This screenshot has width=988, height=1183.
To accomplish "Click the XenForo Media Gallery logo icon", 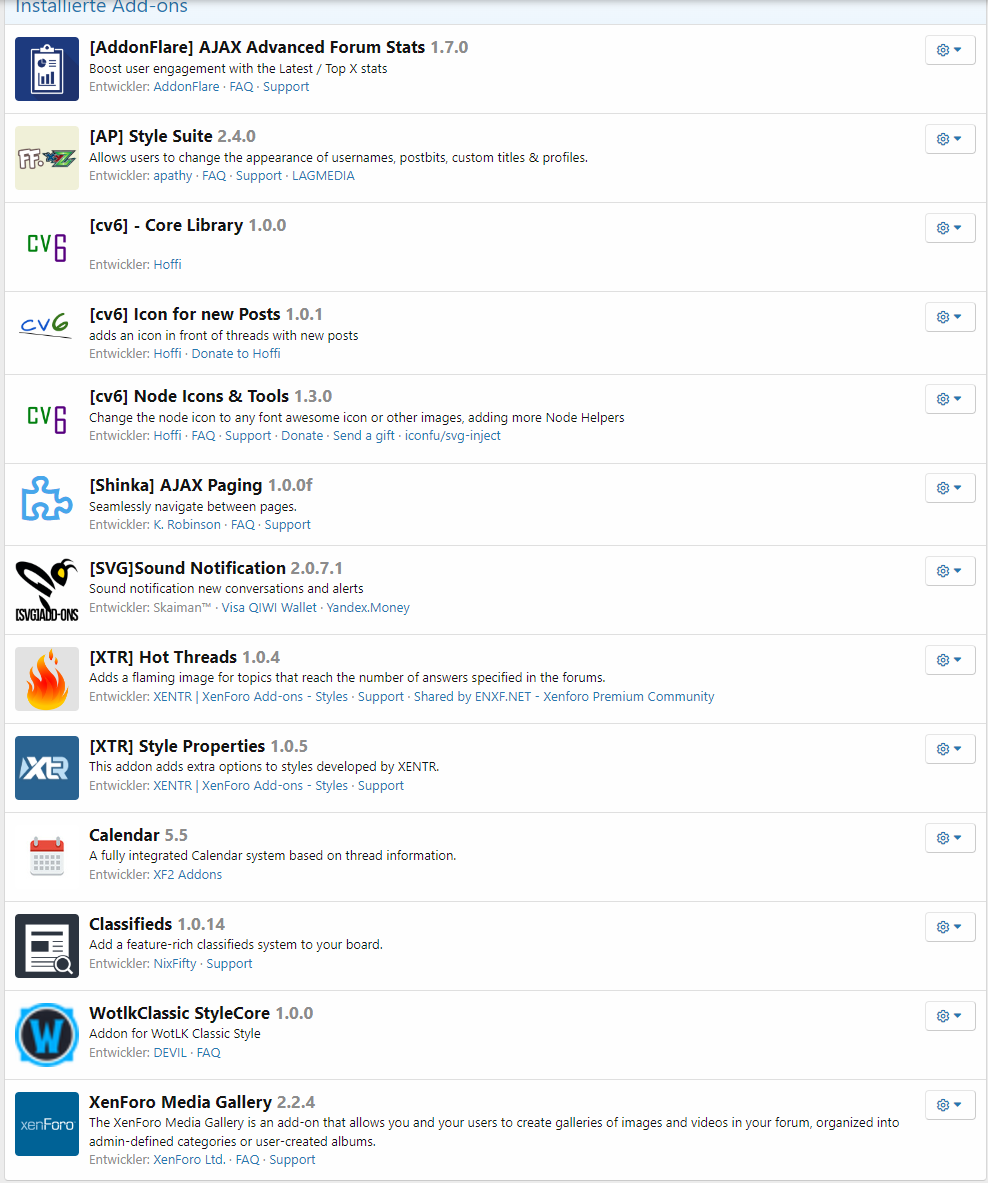I will coord(47,1124).
